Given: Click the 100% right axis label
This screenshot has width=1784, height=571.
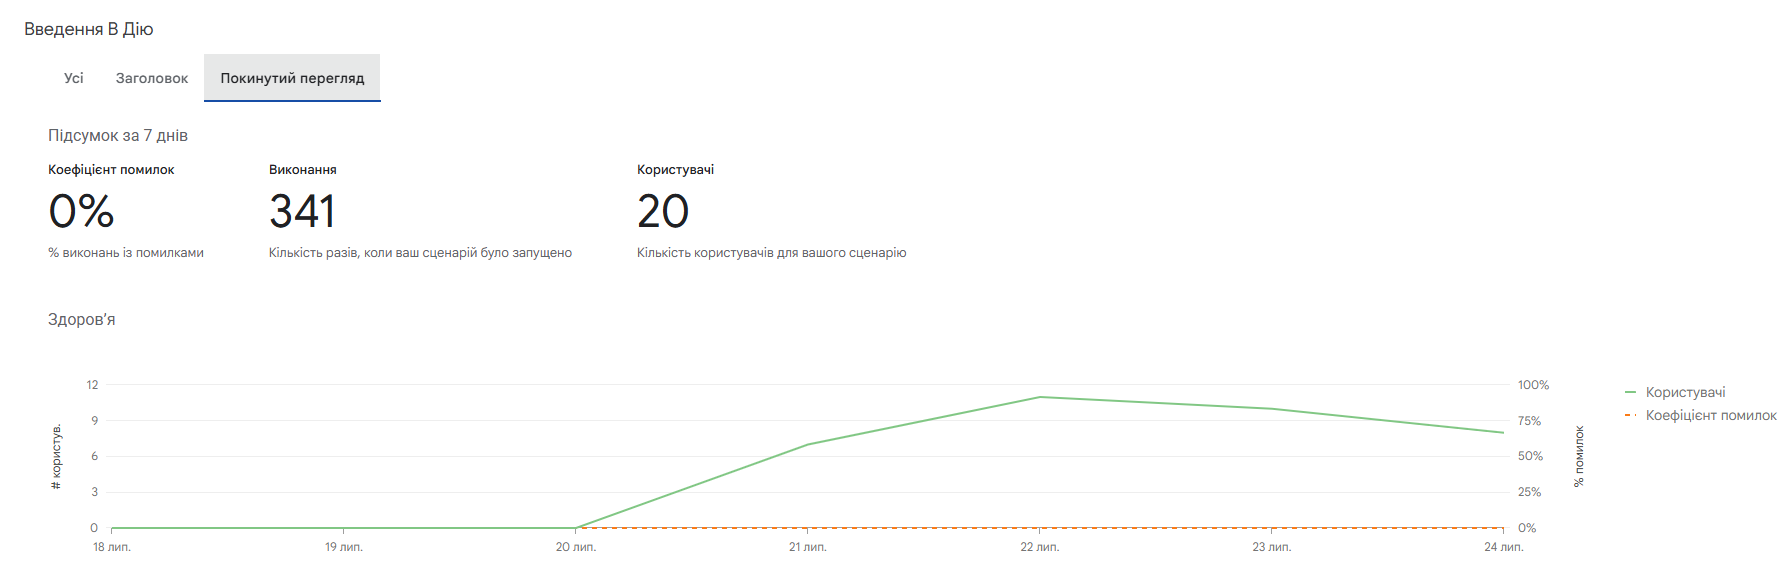Looking at the screenshot, I should pyautogui.click(x=1533, y=385).
